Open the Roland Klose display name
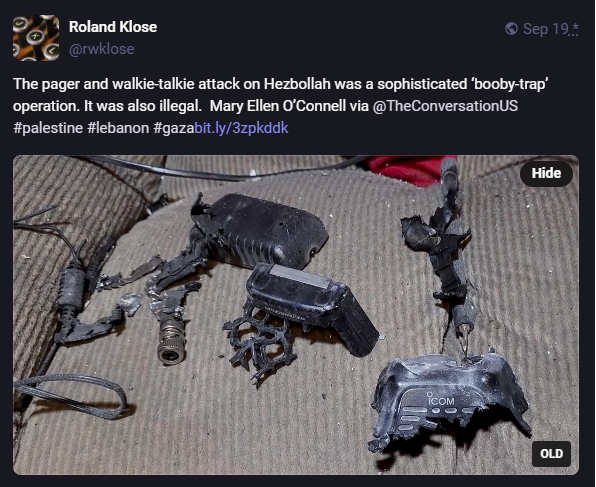Screen dimensions: 596x487 tap(113, 27)
